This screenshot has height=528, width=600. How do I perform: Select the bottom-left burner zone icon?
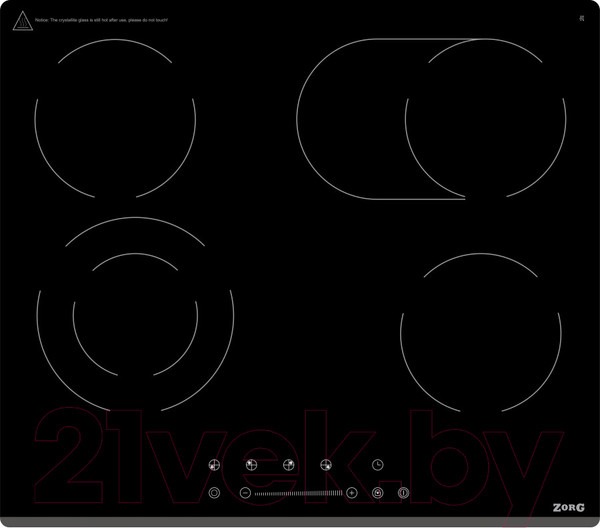click(x=213, y=464)
